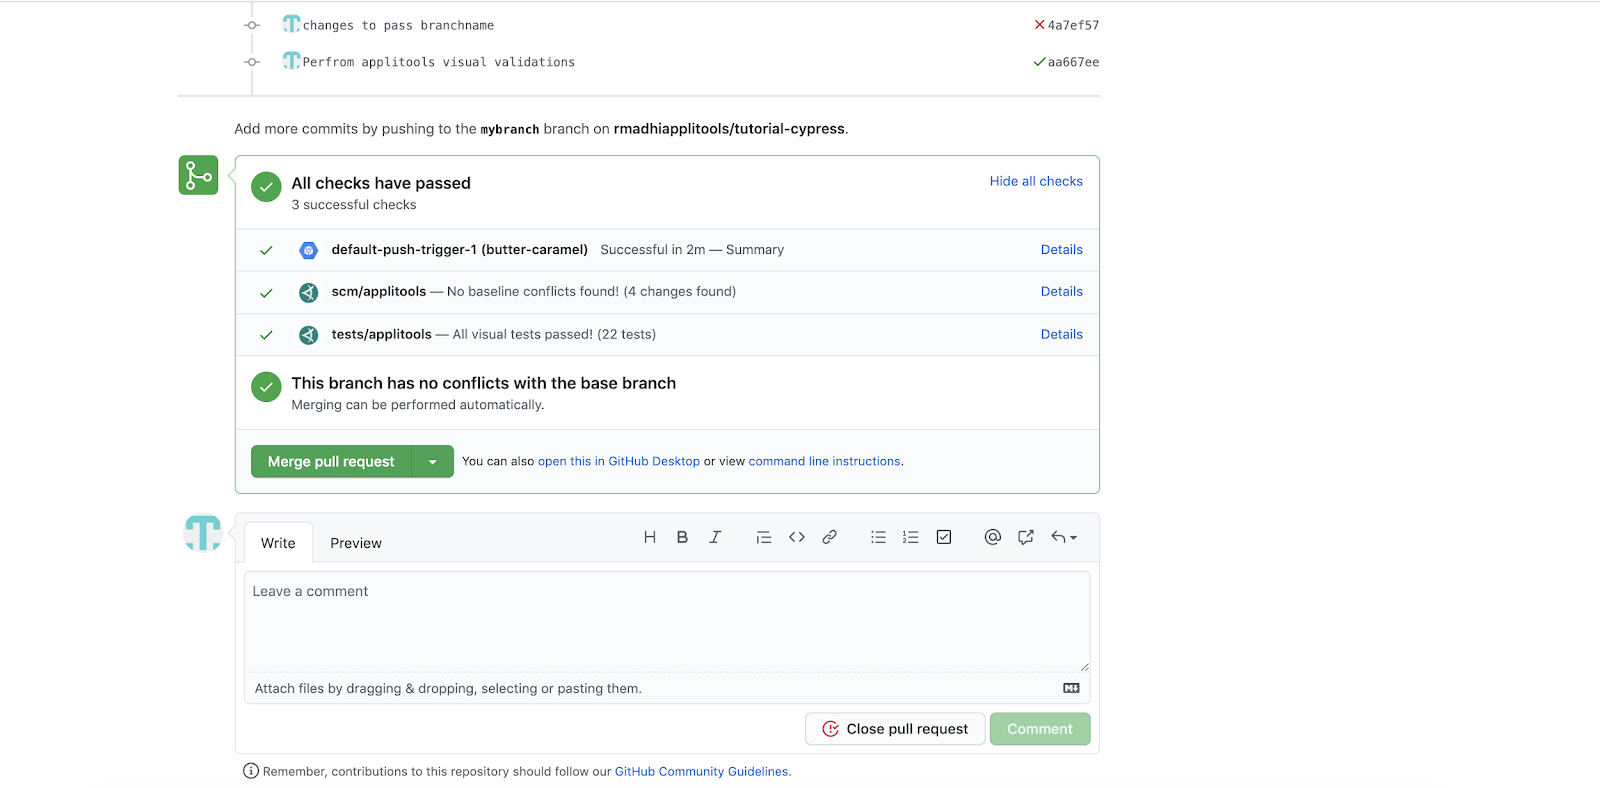Toggle bold text formatting
This screenshot has height=788, width=1600.
pyautogui.click(x=682, y=537)
